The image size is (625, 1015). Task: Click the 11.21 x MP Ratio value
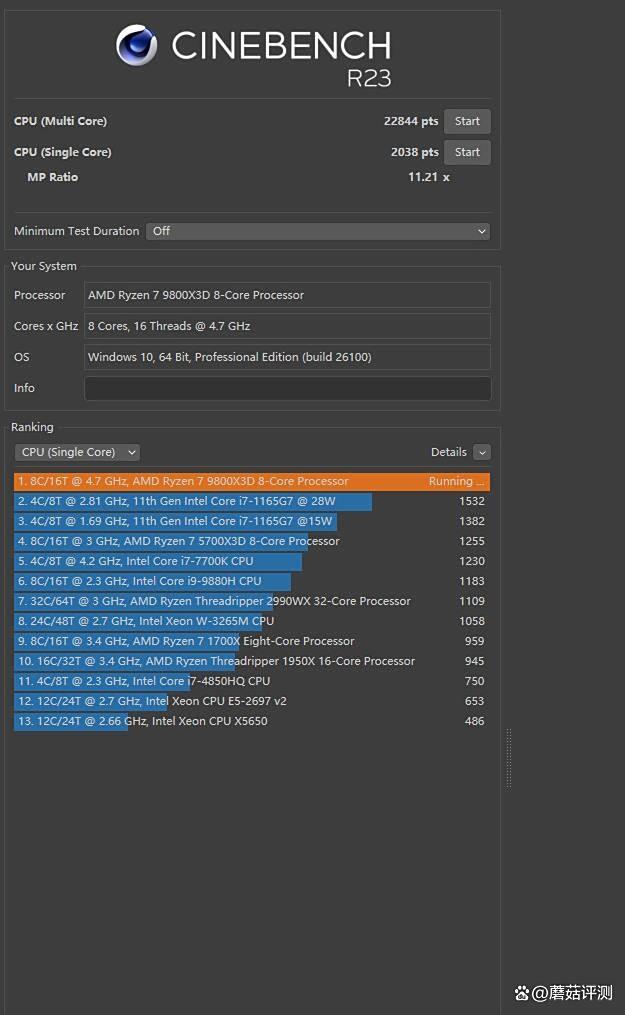(428, 177)
